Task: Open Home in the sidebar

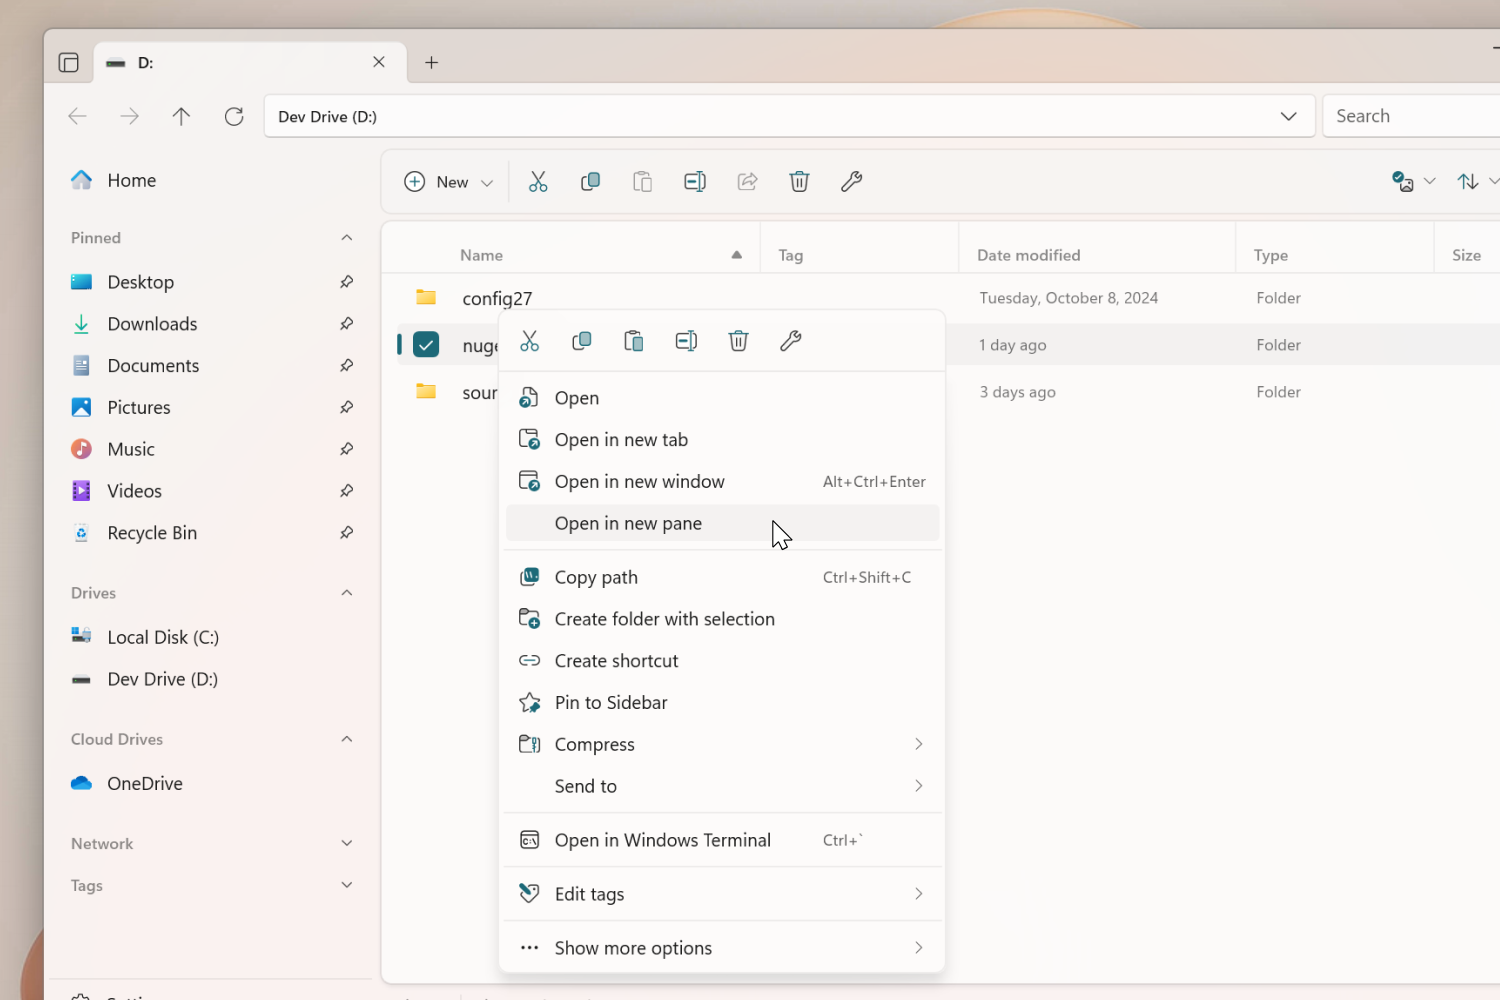Action: pos(212,180)
